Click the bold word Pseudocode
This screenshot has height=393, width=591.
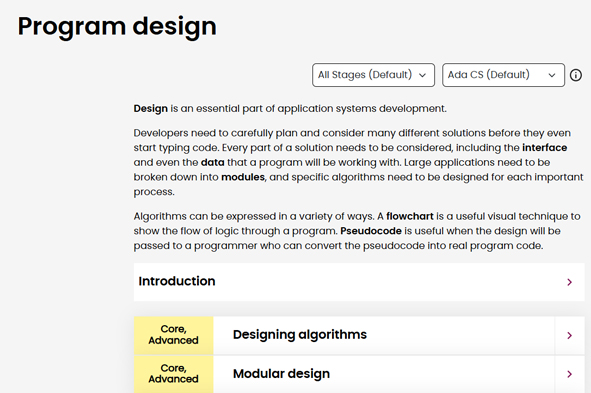click(371, 231)
